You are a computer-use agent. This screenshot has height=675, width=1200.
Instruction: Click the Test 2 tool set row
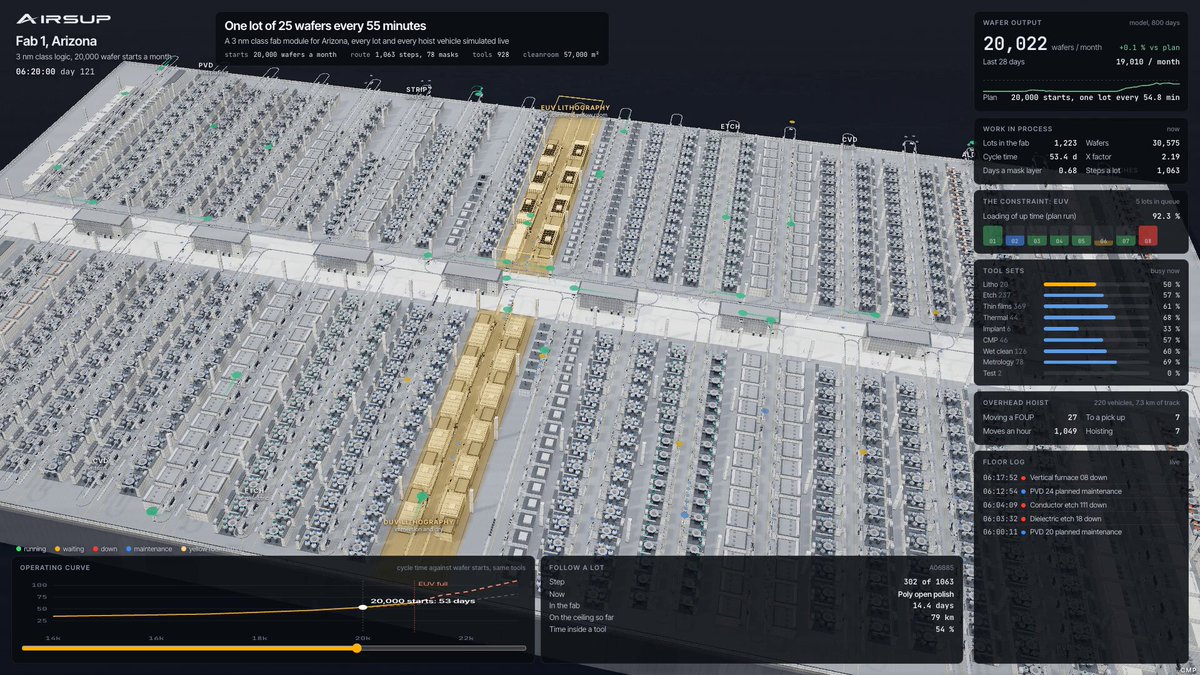tap(1081, 373)
